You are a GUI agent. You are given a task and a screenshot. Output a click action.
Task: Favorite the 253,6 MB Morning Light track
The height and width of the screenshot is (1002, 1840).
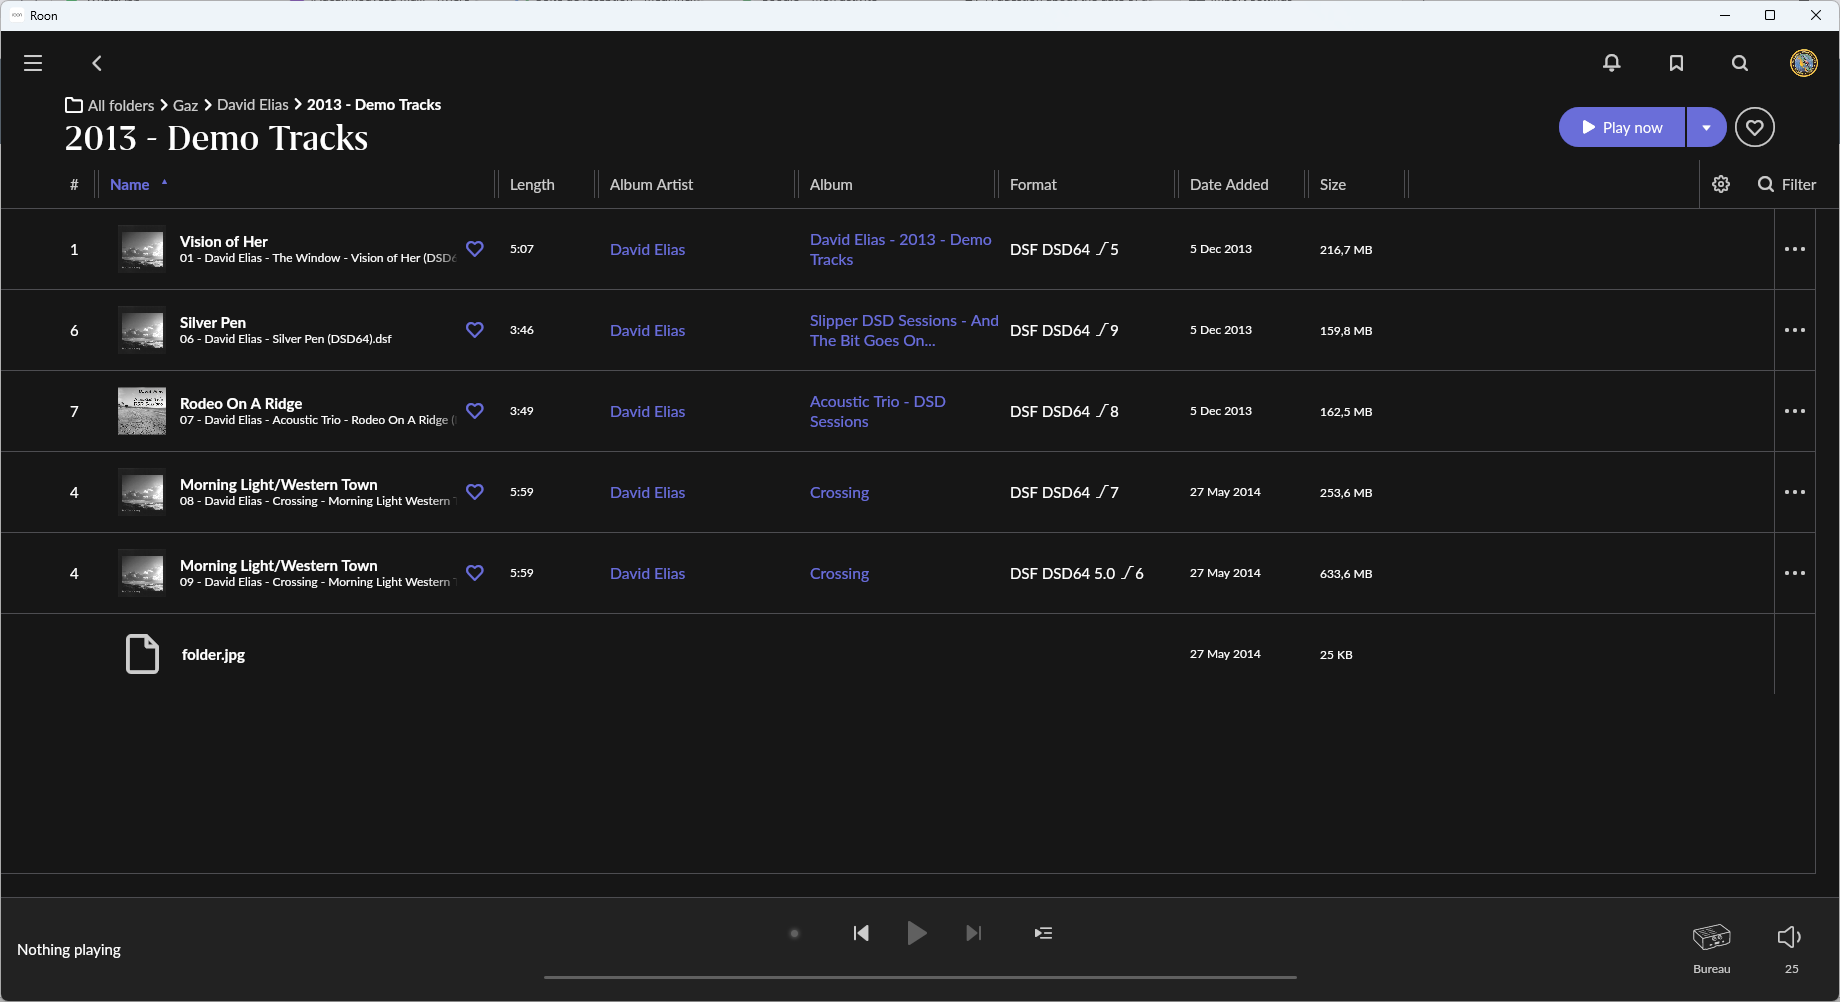[475, 492]
